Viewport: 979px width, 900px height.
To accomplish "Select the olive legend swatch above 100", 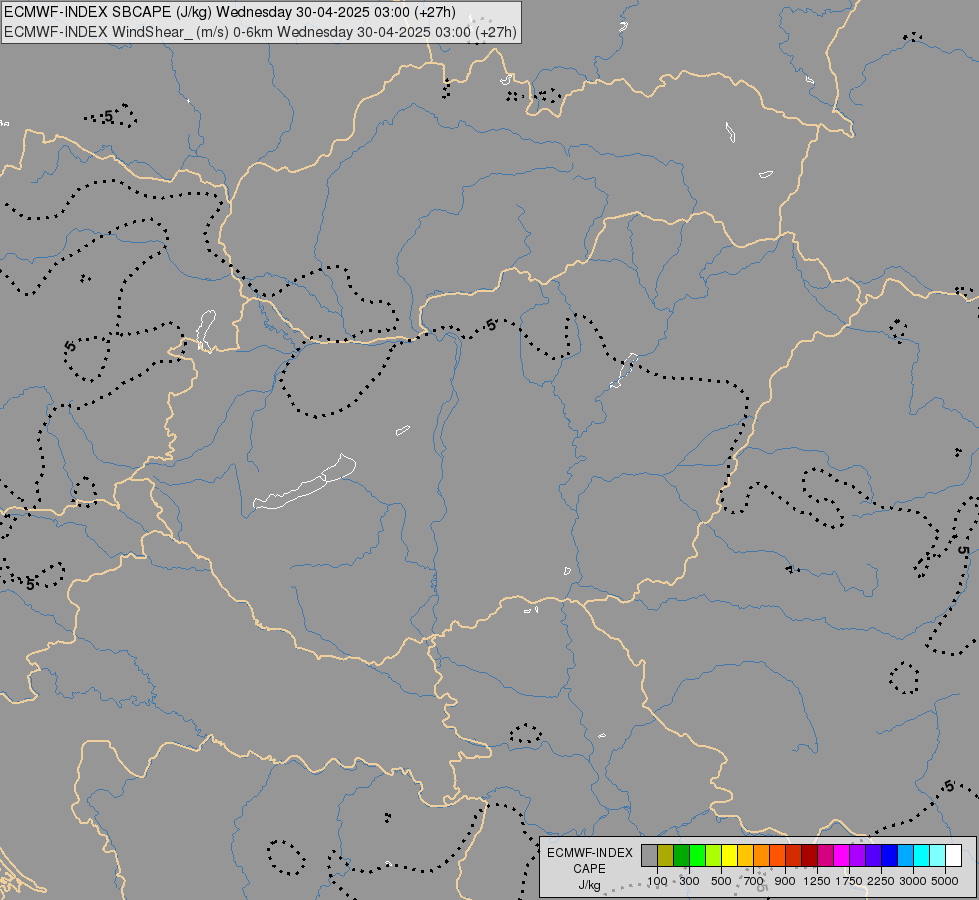I will click(x=666, y=856).
